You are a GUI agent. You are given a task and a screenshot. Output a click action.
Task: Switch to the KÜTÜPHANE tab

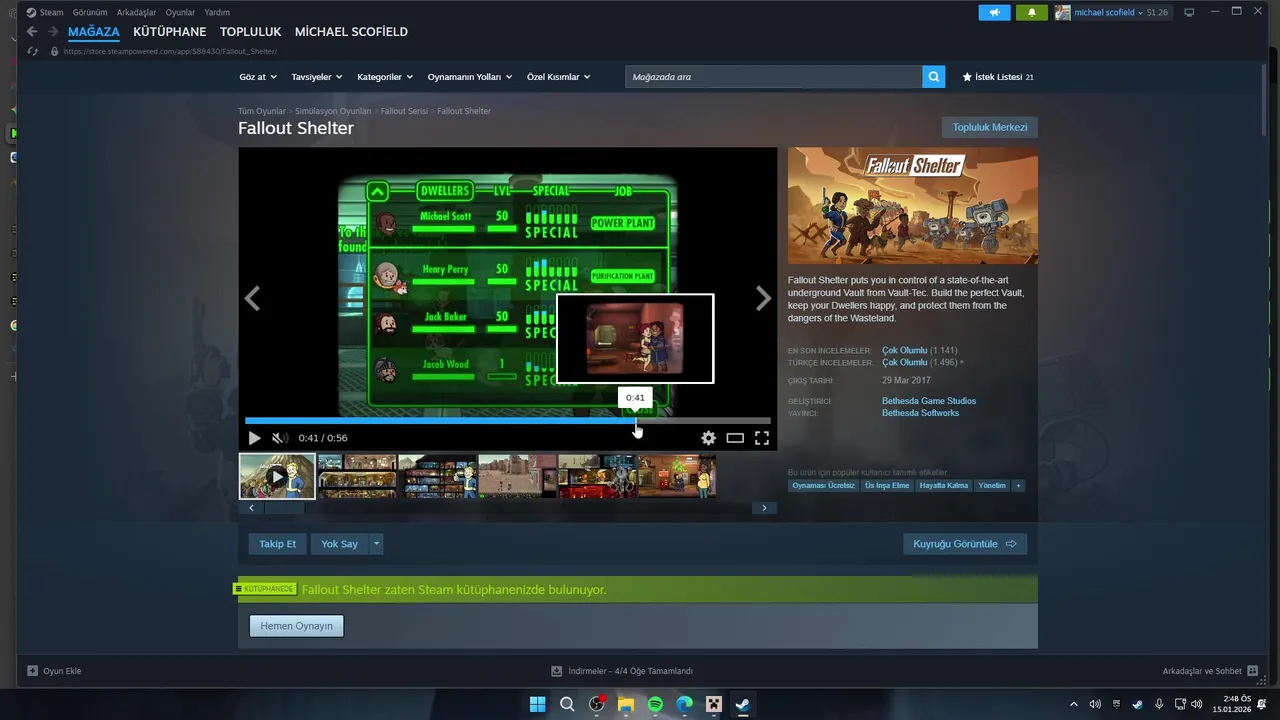point(169,32)
